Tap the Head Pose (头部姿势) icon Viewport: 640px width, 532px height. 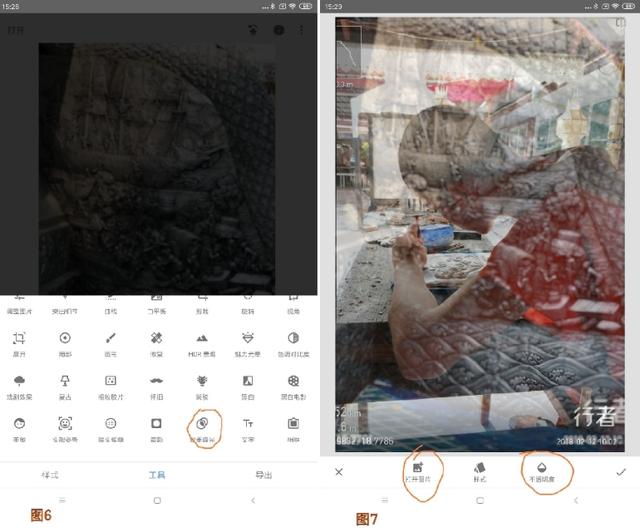(65, 427)
